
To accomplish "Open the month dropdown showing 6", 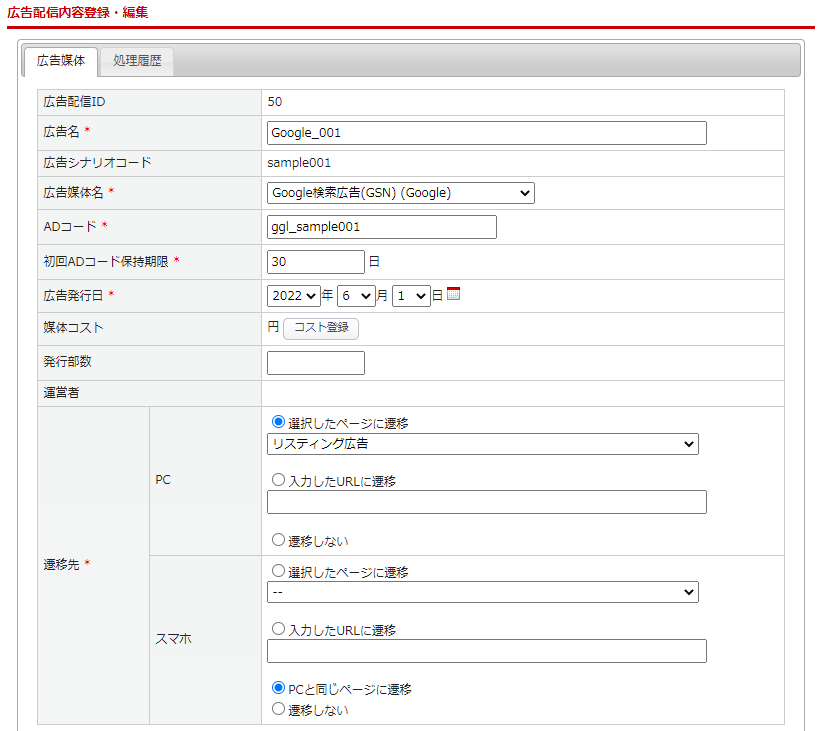I will (355, 296).
